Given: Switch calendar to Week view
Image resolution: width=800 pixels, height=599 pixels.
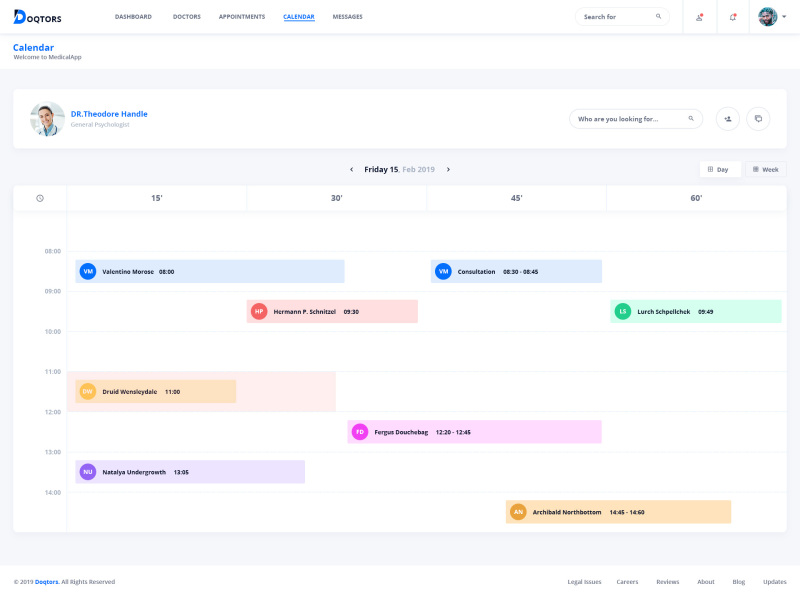Looking at the screenshot, I should [765, 169].
